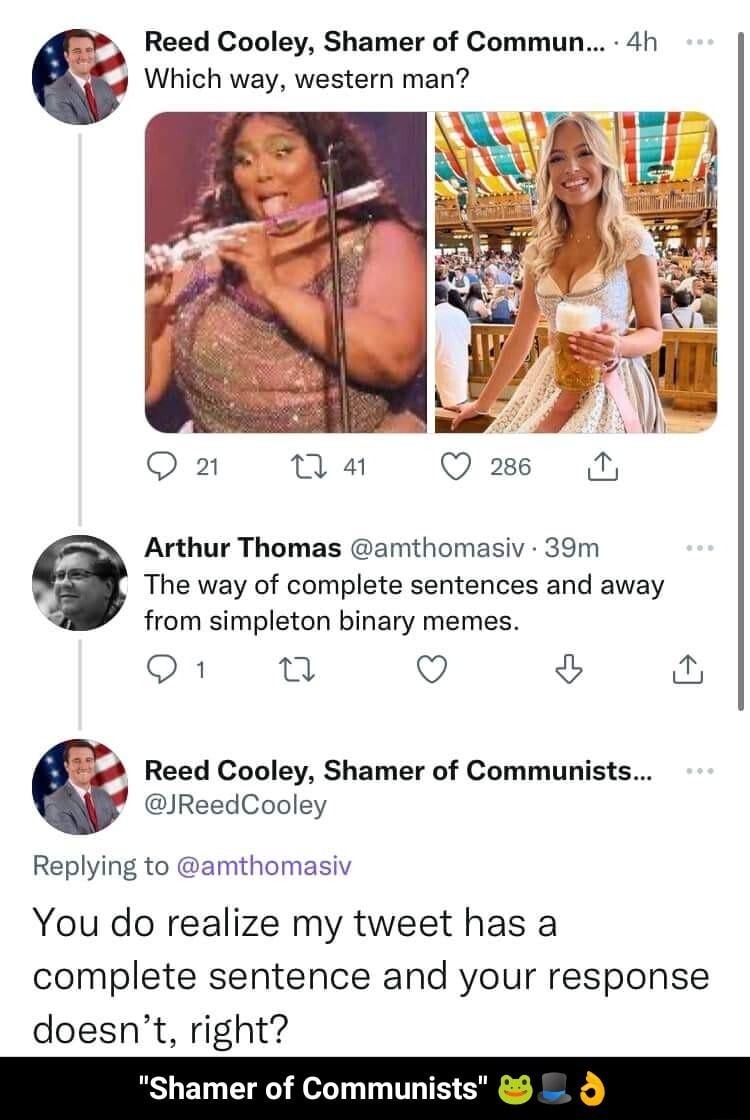This screenshot has height=1120, width=750.
Task: Open the share icon on Reed Cooley's tweet
Action: (603, 465)
